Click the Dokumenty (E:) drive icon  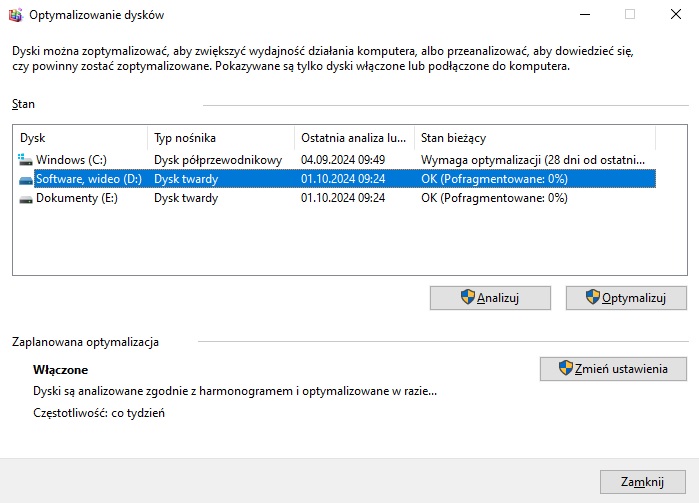[25, 198]
